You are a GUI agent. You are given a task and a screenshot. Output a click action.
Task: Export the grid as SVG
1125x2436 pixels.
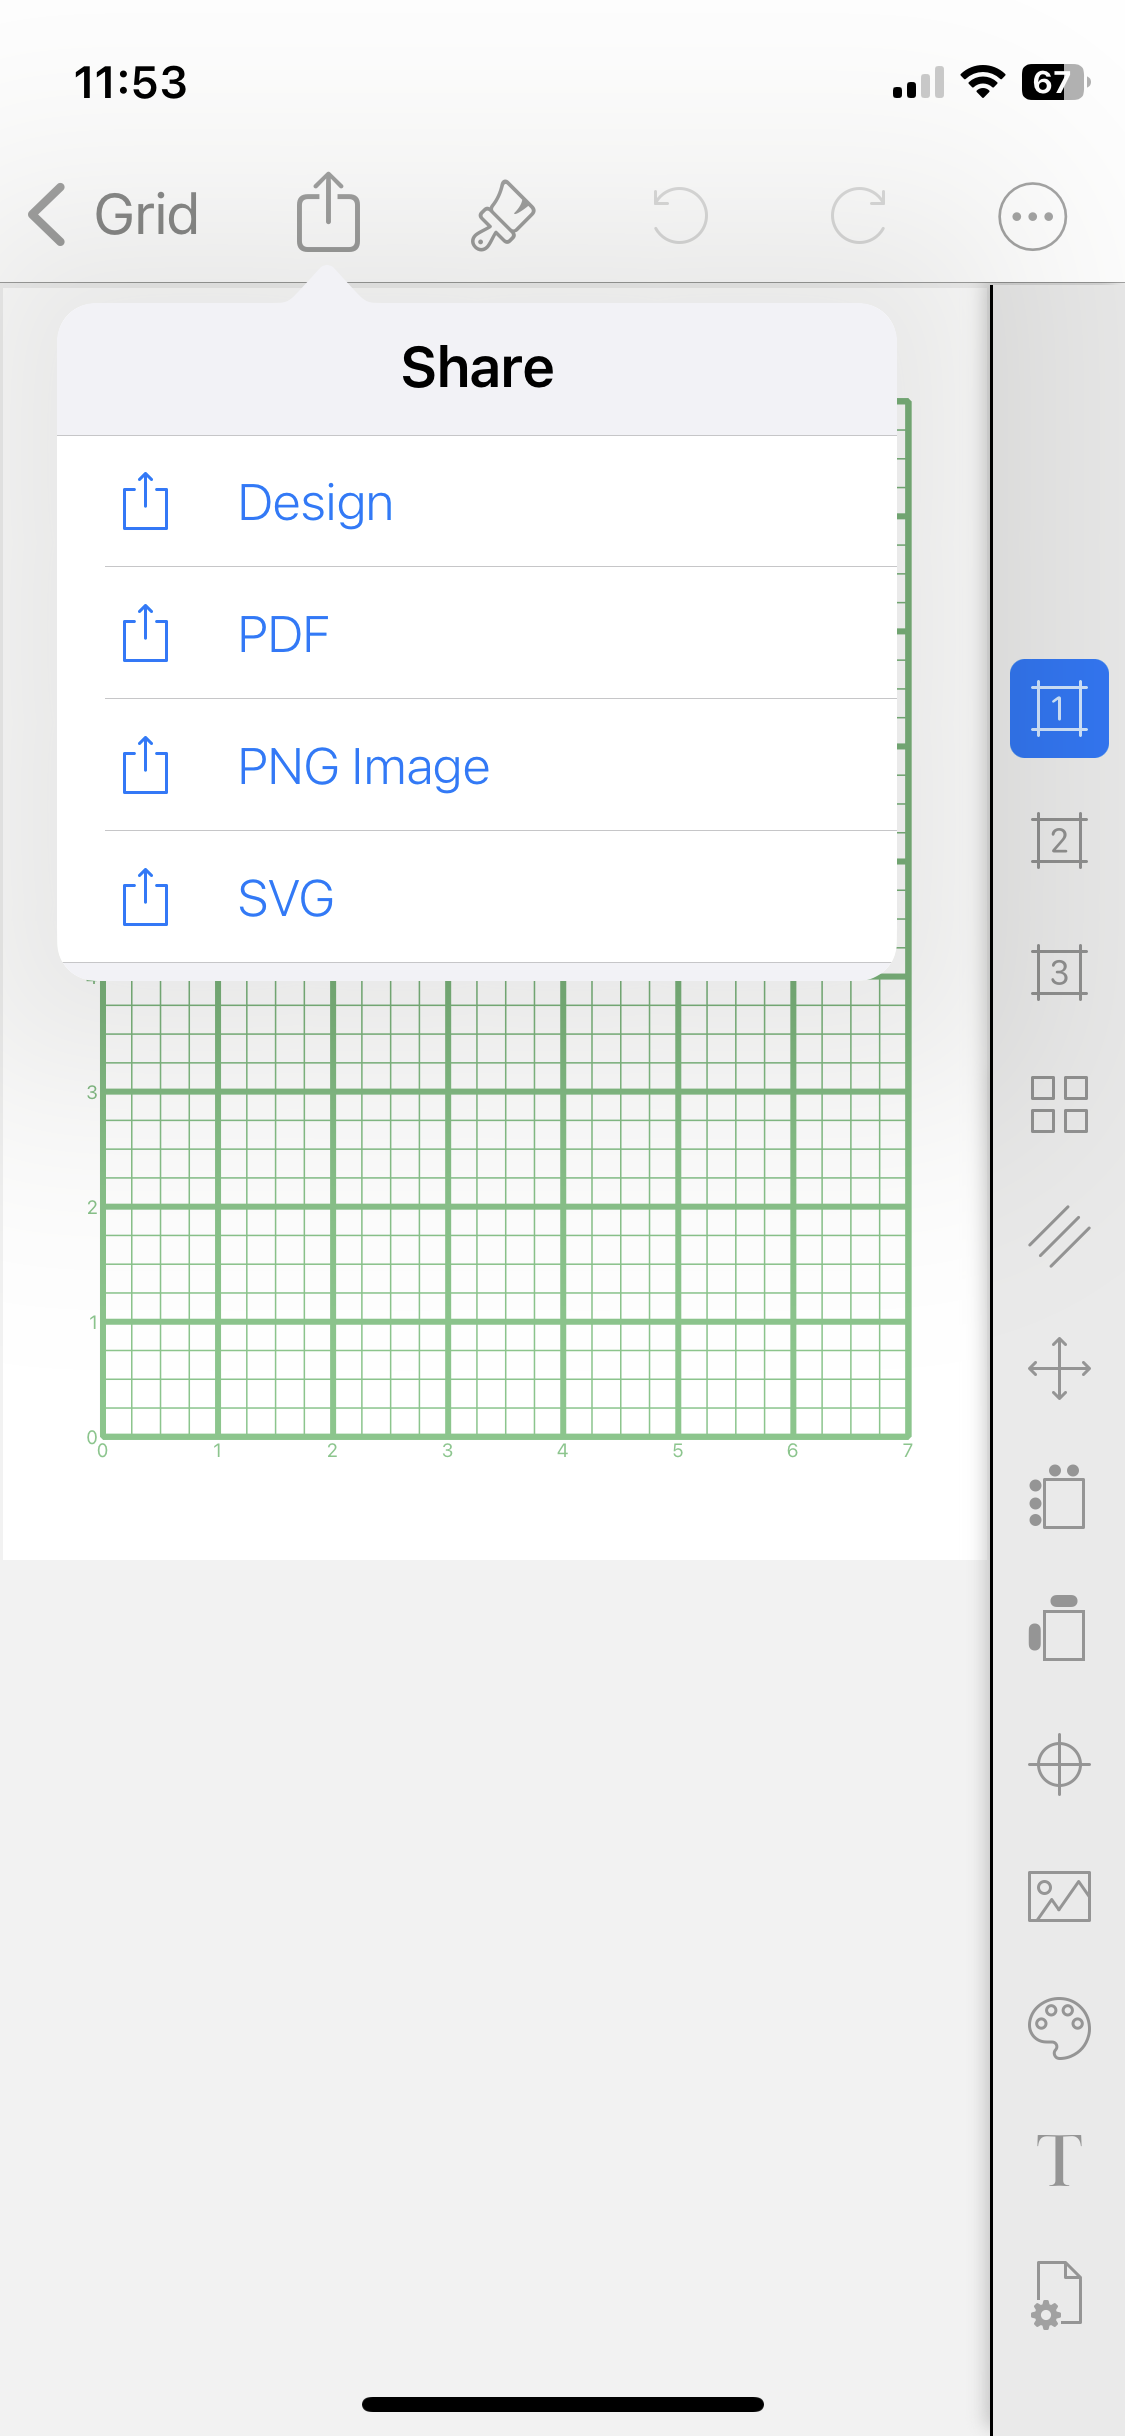pyautogui.click(x=285, y=899)
